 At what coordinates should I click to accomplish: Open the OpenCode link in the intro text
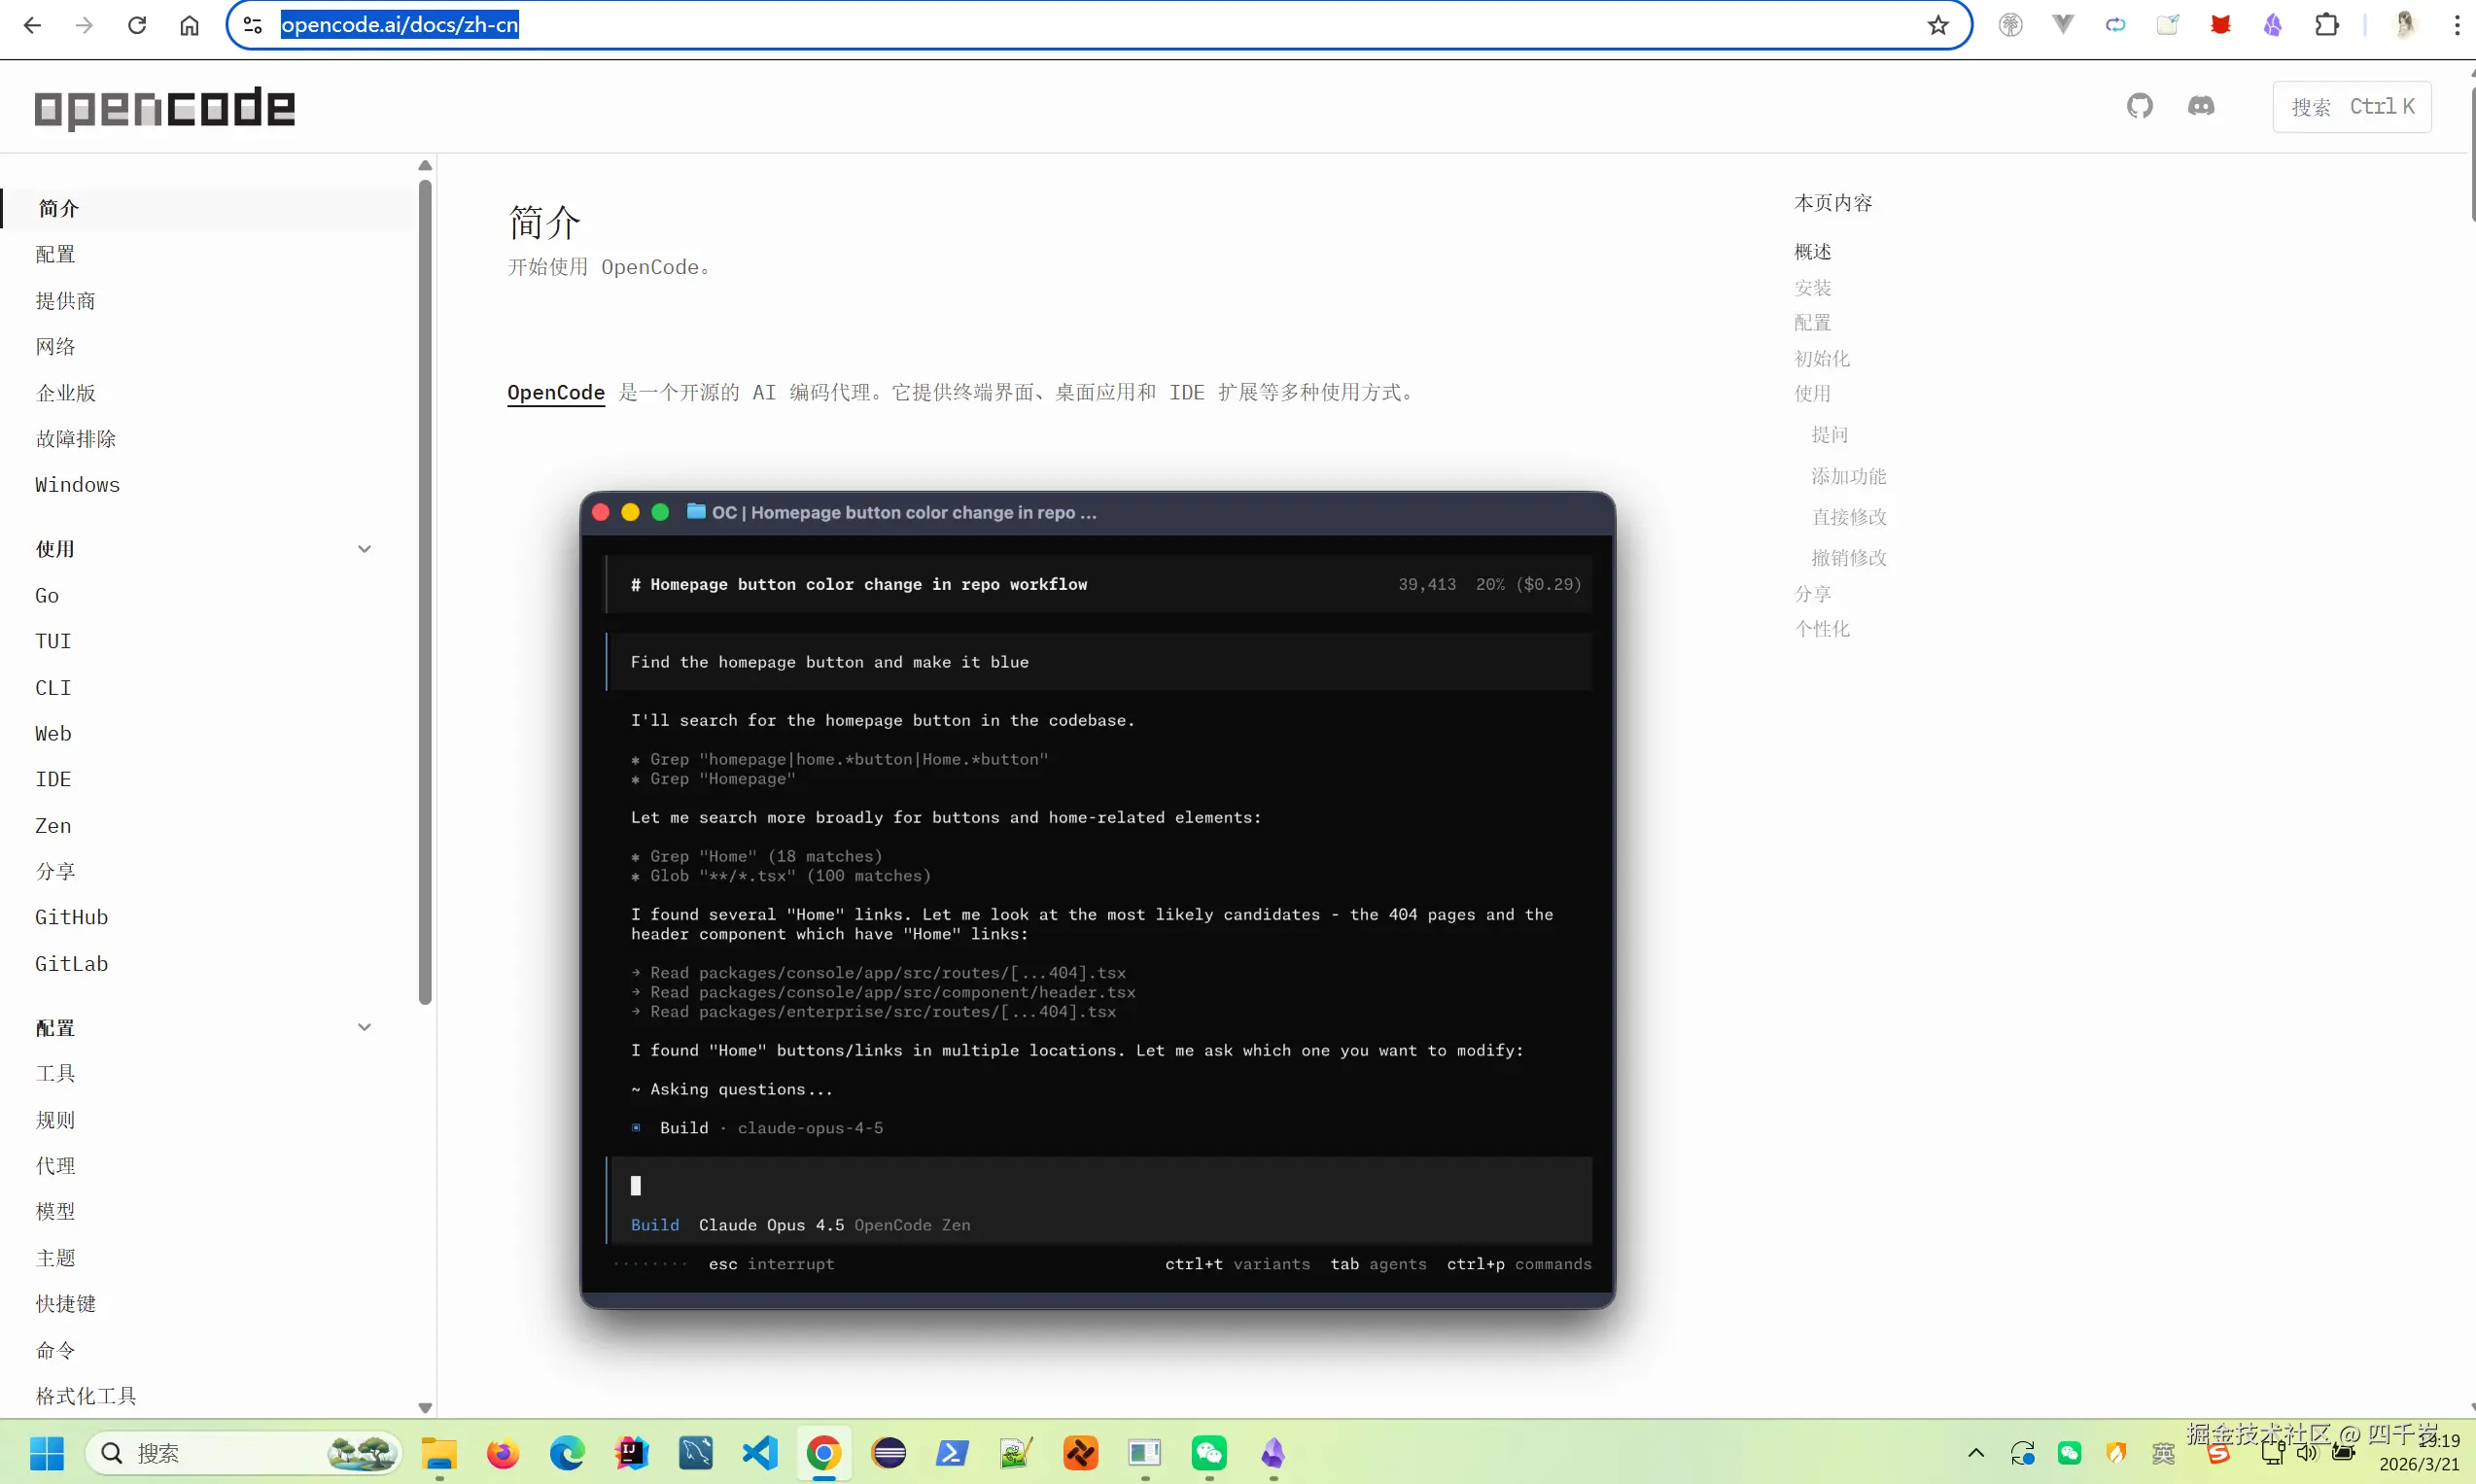556,392
